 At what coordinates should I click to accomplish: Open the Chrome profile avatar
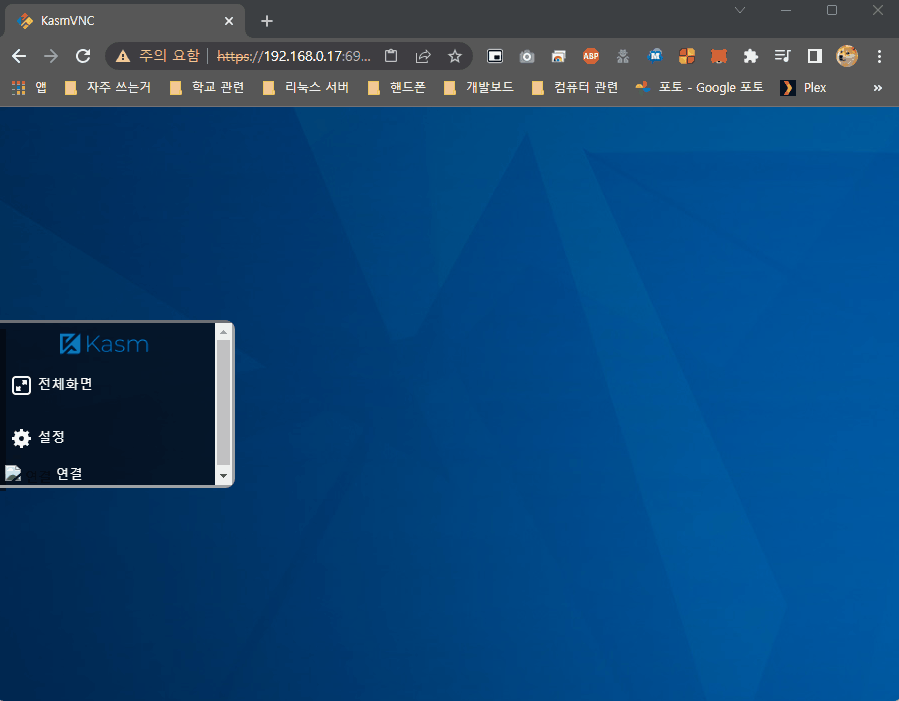(847, 56)
